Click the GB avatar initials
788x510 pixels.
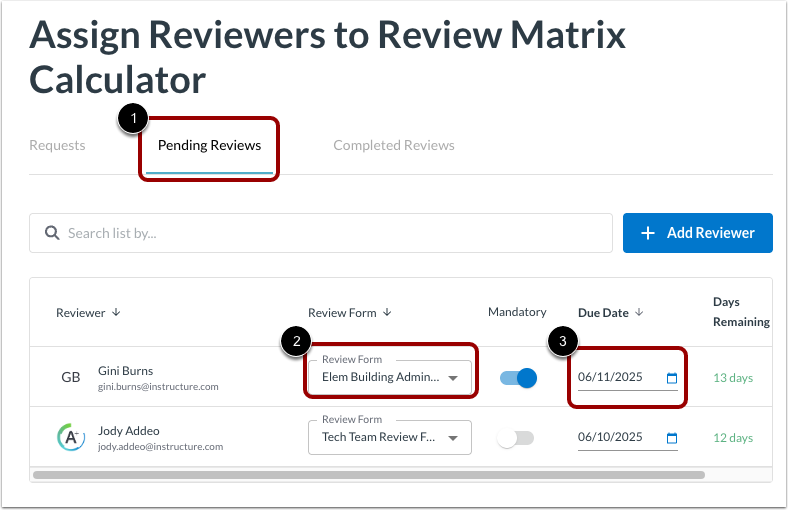point(71,377)
